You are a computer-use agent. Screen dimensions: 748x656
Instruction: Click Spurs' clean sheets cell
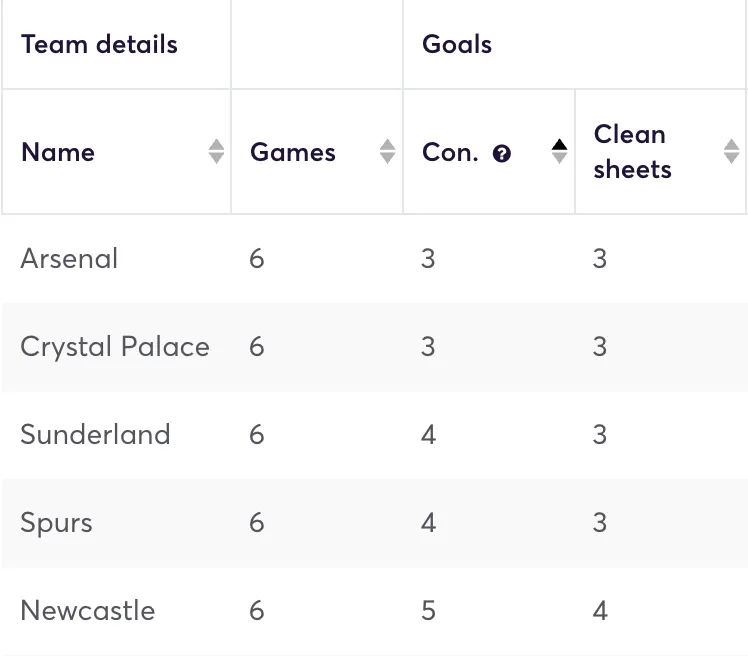coord(600,523)
